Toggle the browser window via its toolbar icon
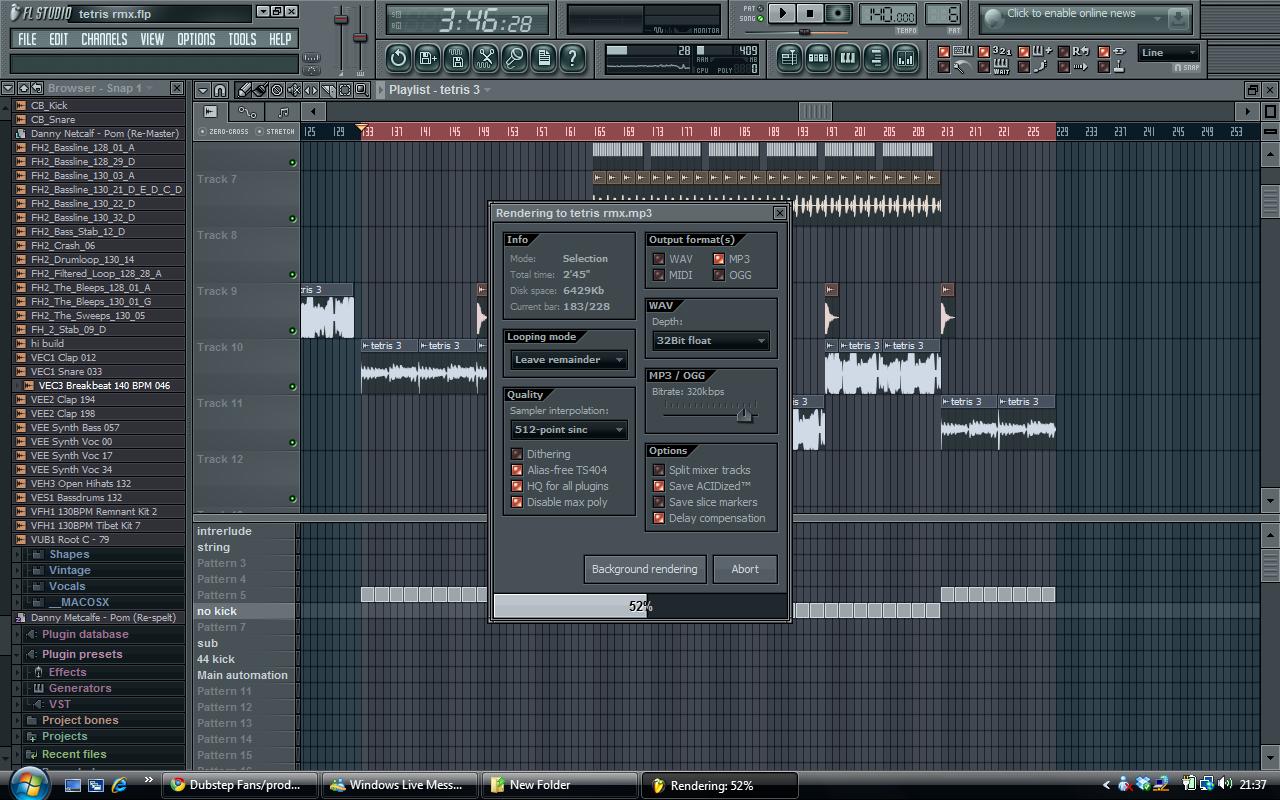The width and height of the screenshot is (1280, 800). tap(876, 58)
